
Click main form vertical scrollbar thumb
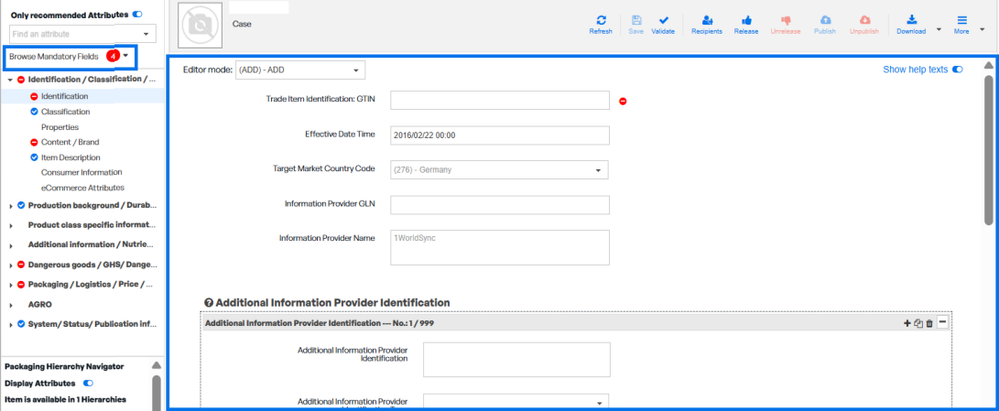[x=988, y=150]
